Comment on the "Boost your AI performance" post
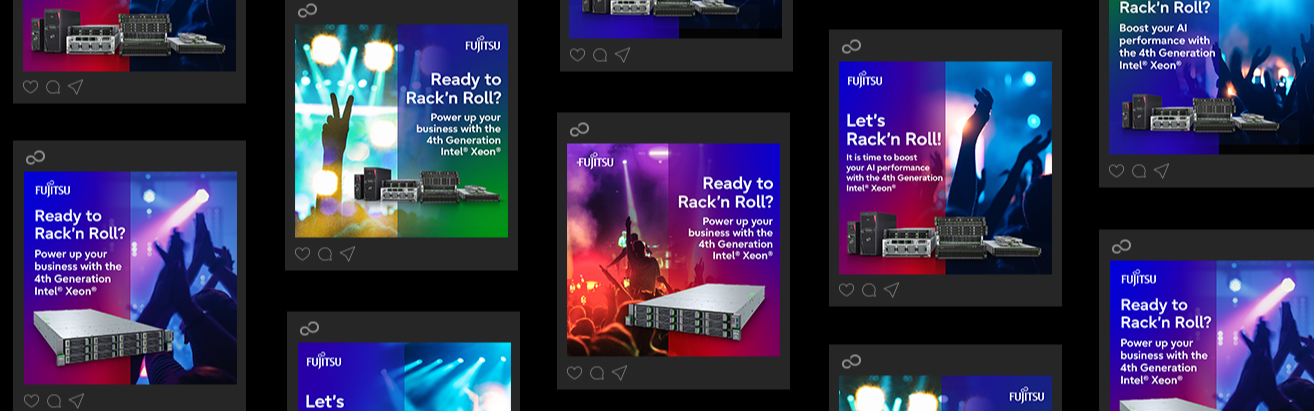 [x=1139, y=171]
